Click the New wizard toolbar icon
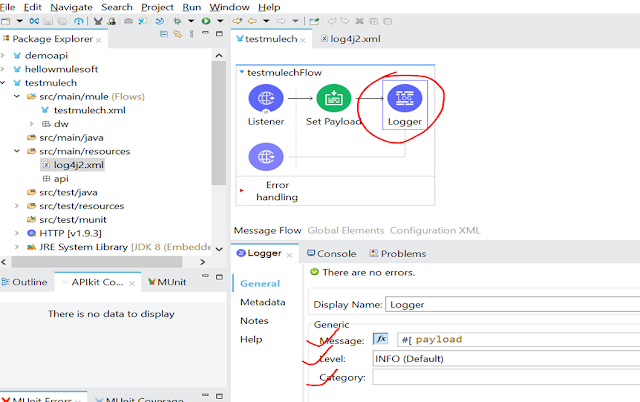Image resolution: width=640 pixels, height=402 pixels. (x=6, y=21)
